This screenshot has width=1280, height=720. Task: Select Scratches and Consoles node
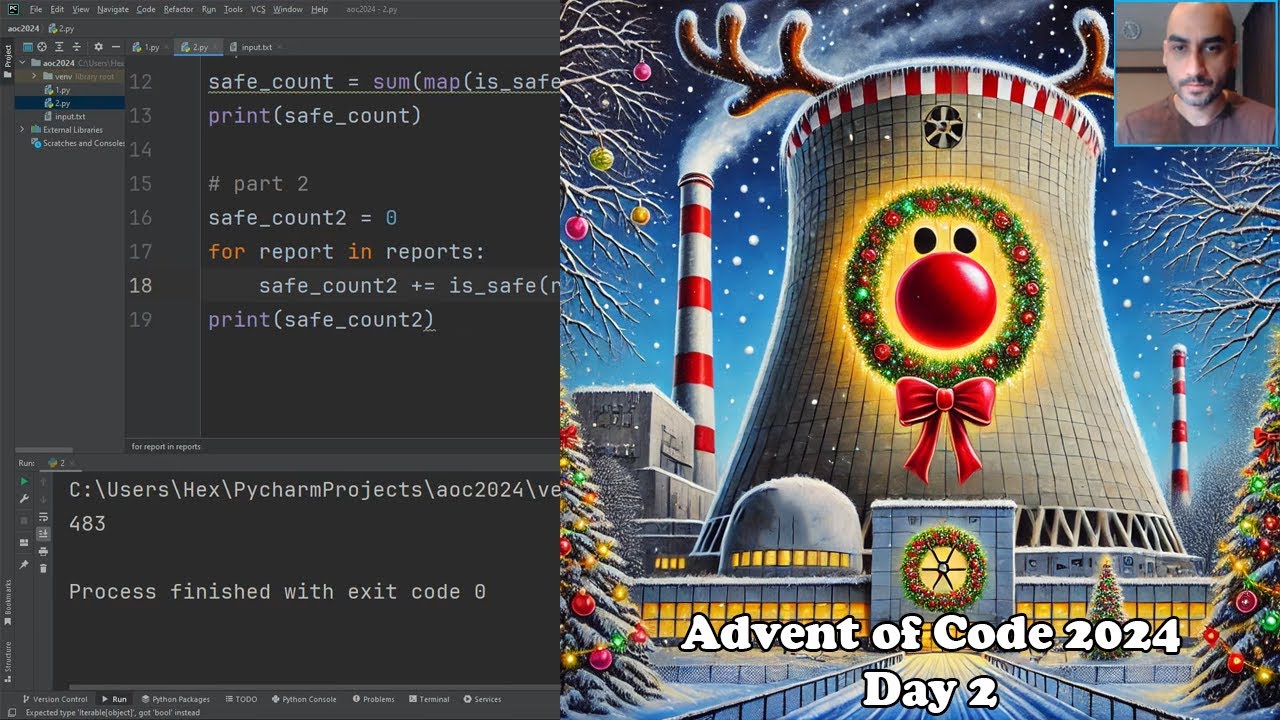[77, 143]
